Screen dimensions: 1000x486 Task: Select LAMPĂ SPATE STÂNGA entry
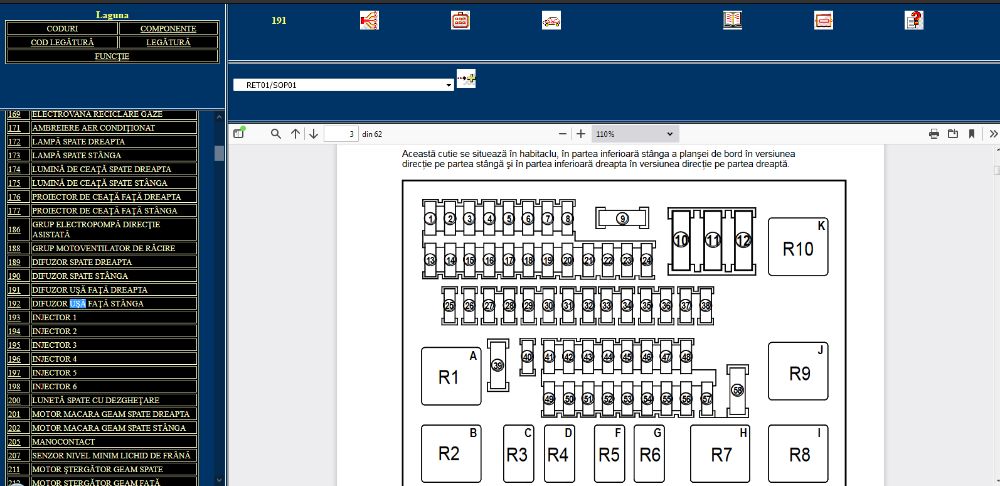coord(114,155)
